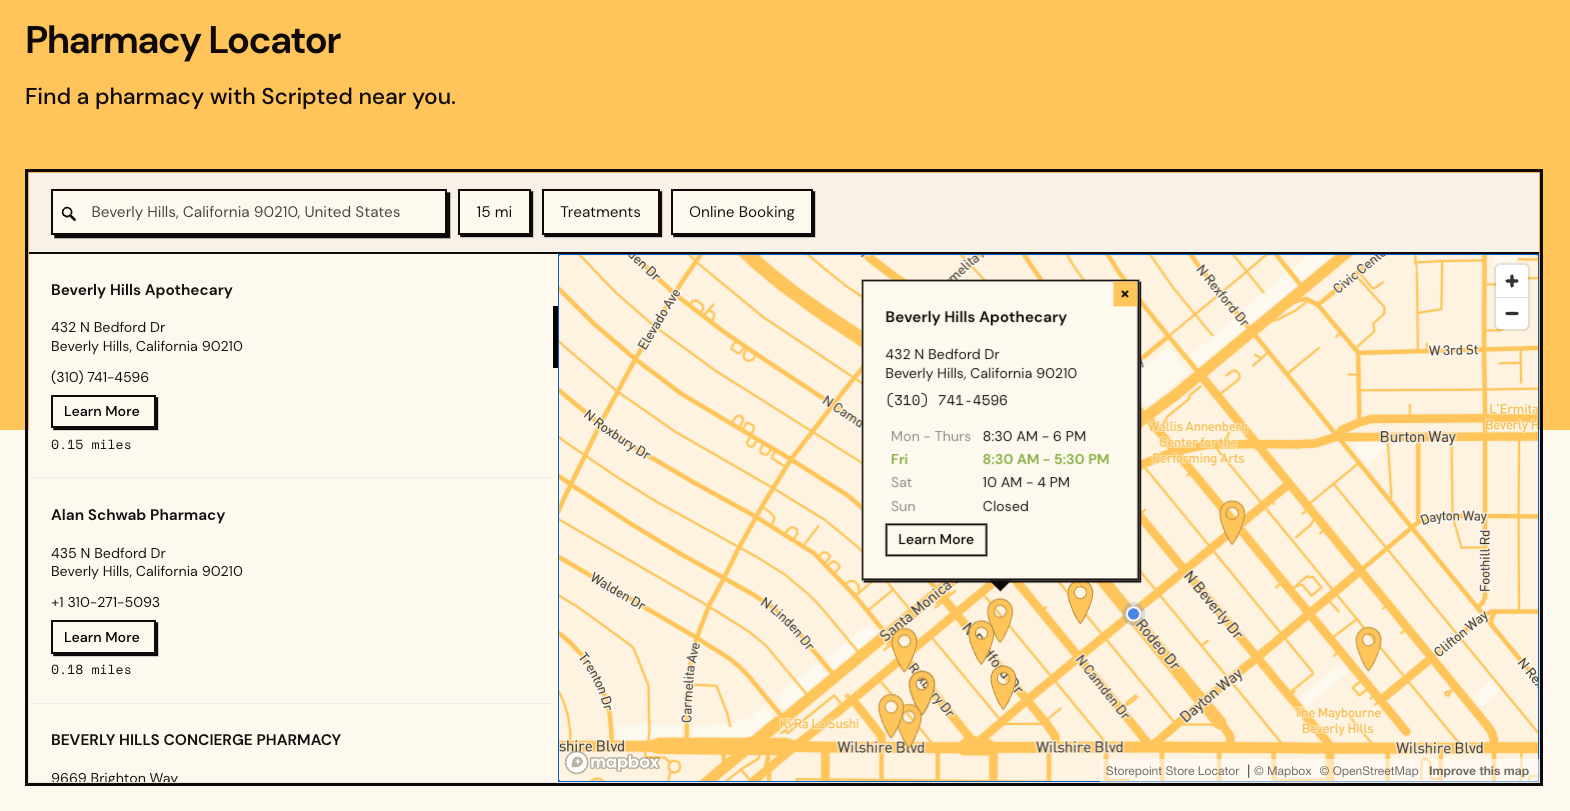The image size is (1570, 811).
Task: Click the popup title Beverly Hills Apothecary
Action: coord(976,317)
